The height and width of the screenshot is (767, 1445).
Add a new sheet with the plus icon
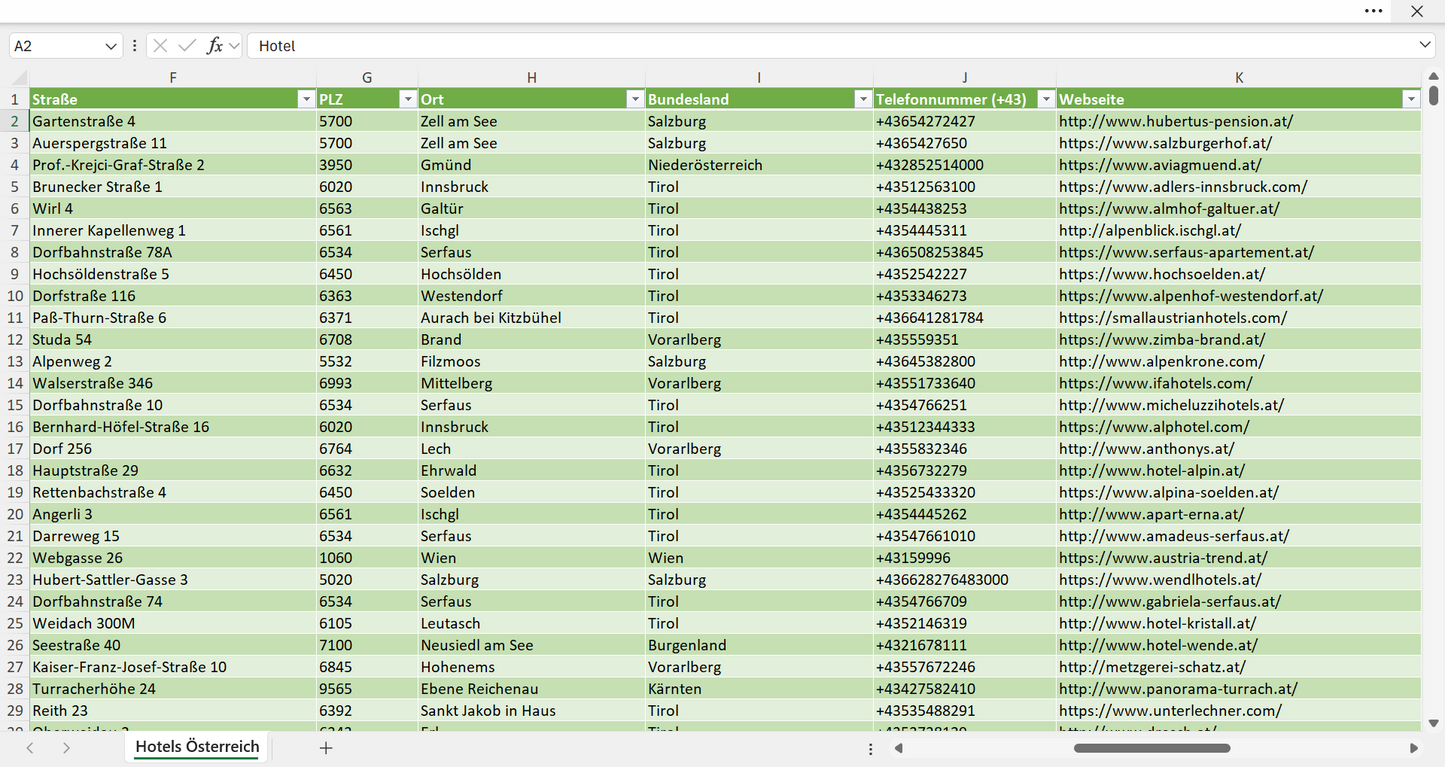click(325, 747)
